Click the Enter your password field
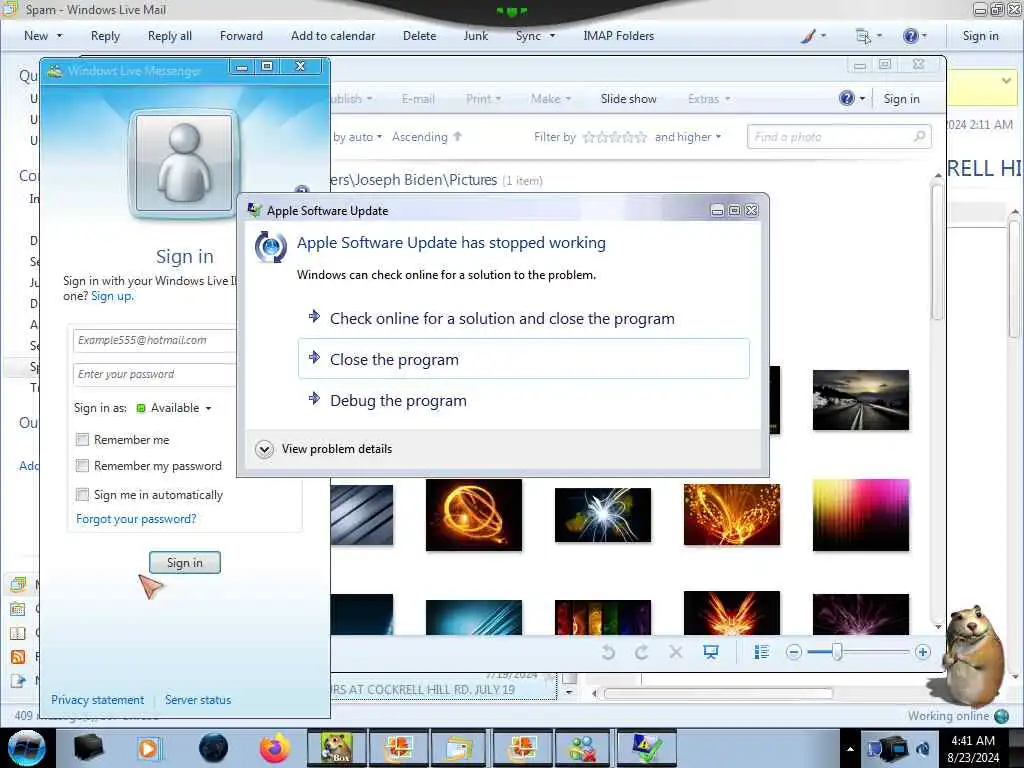1024x768 pixels. 155,374
